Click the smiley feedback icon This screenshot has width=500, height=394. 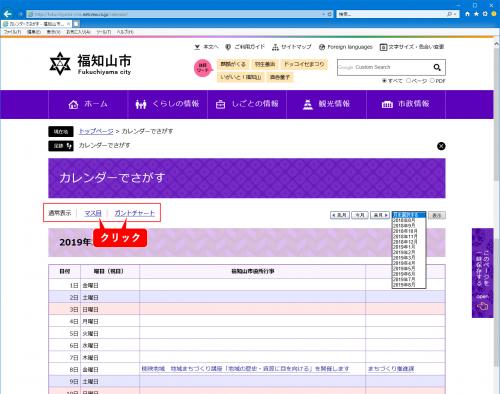494,14
